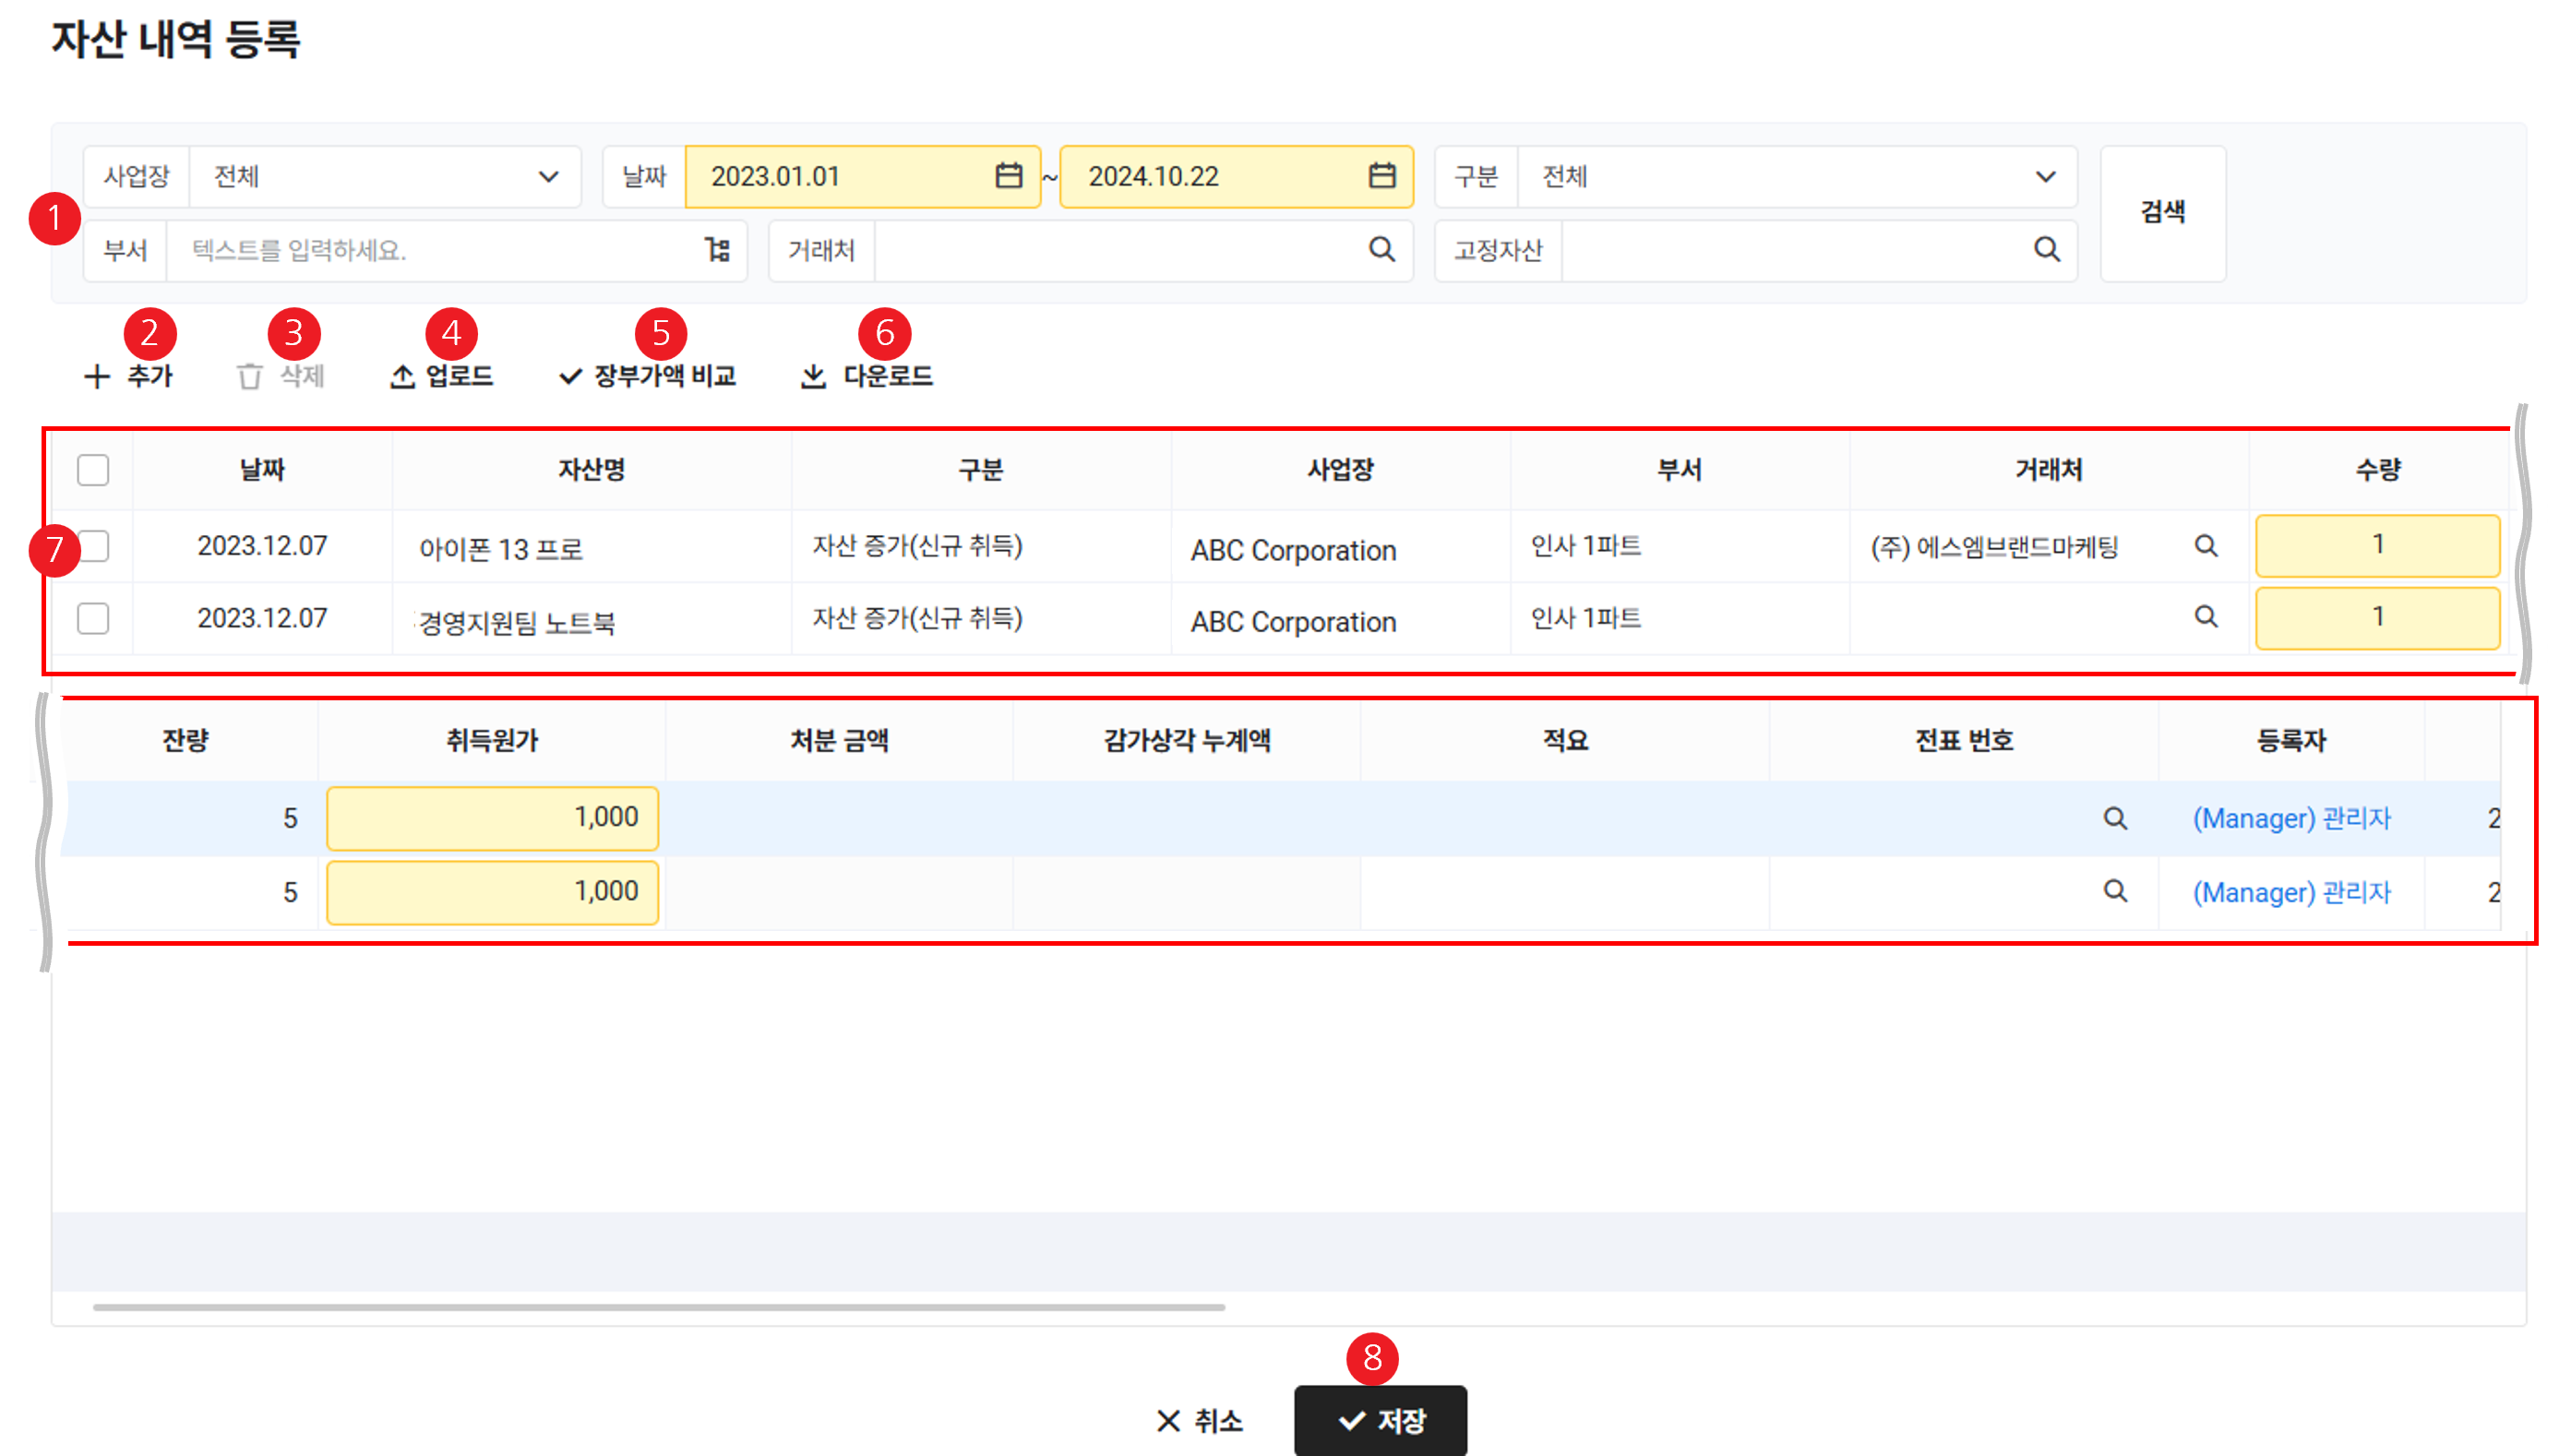The image size is (2559, 1456).
Task: Click 전표 번호 search icon in highlighted row
Action: click(x=2114, y=818)
